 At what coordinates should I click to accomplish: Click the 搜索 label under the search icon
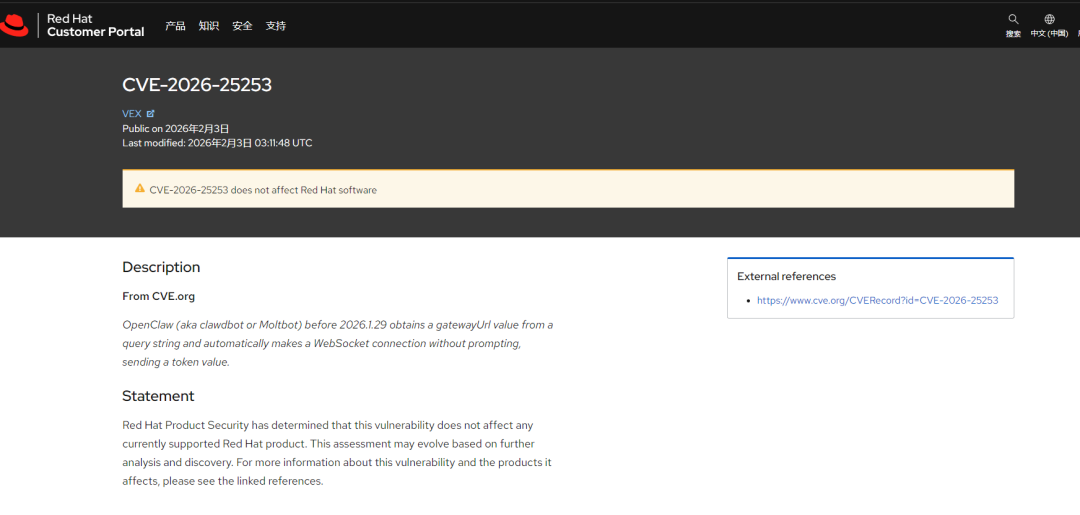click(1012, 34)
